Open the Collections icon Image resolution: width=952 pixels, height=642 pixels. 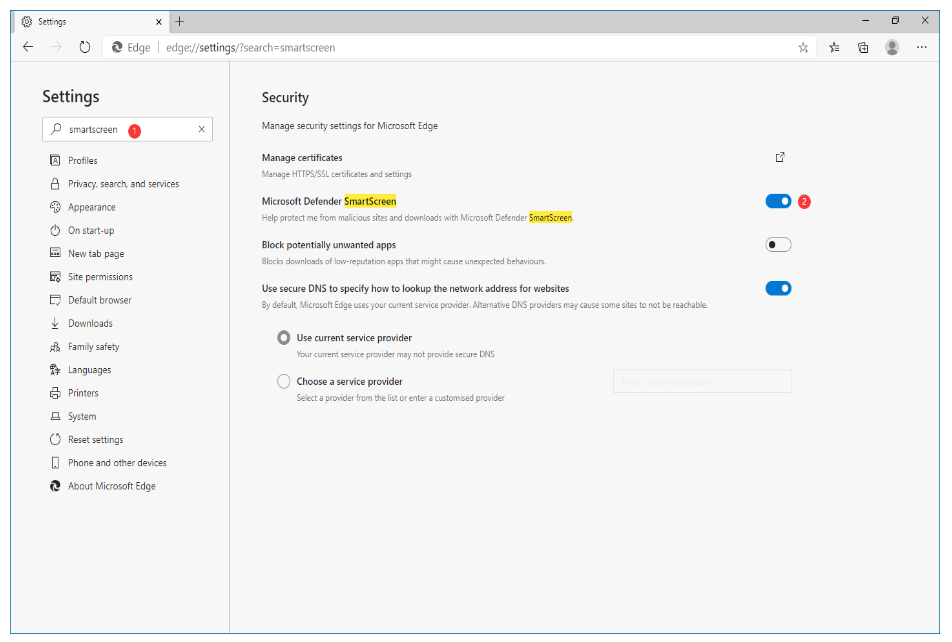pyautogui.click(x=863, y=47)
